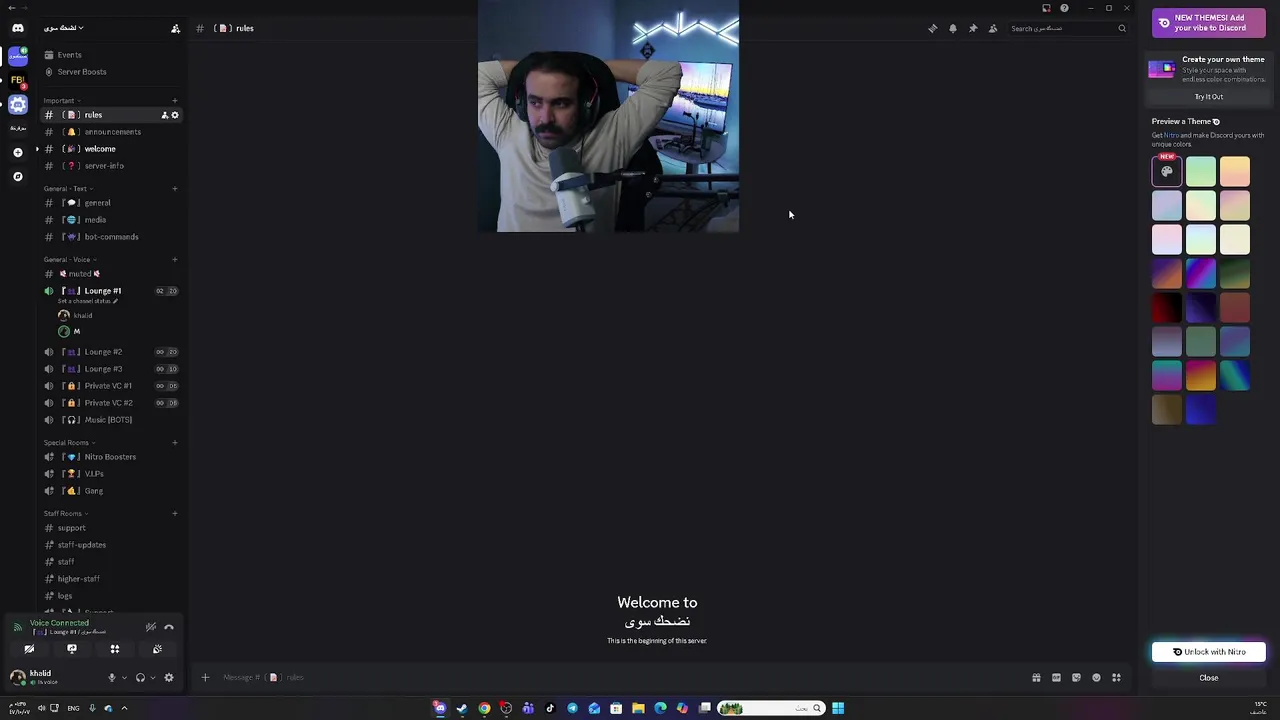Toggle the Member List icon

993,28
